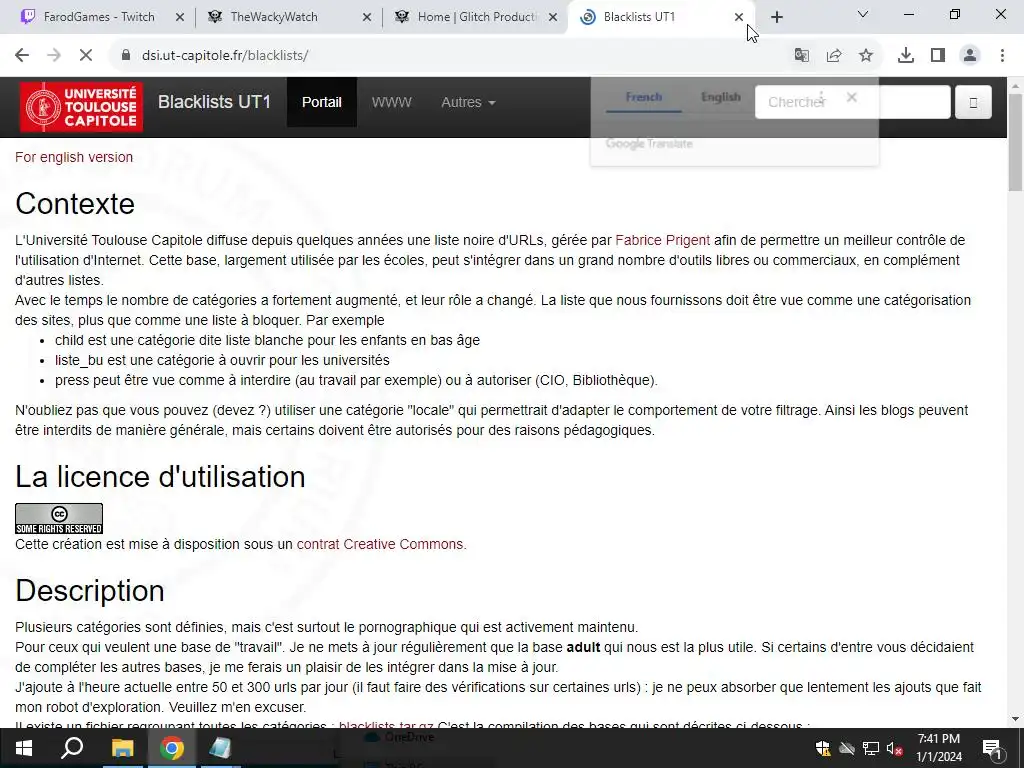Close the Google Translate popup
The width and height of the screenshot is (1024, 768).
click(852, 97)
